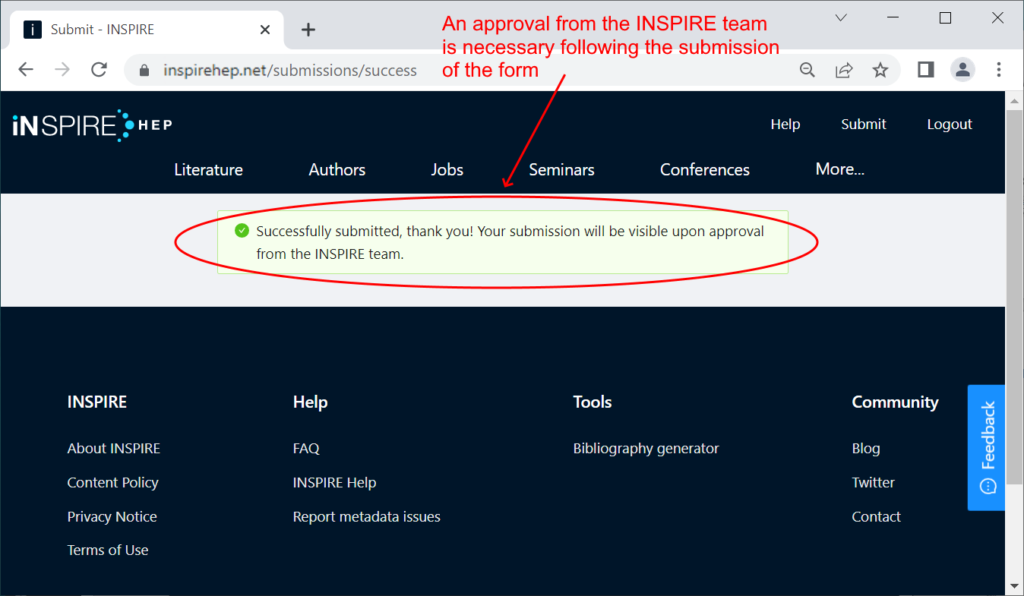Click the INSPIRE HEP logo
Screen dimensions: 1024x596
click(x=92, y=125)
